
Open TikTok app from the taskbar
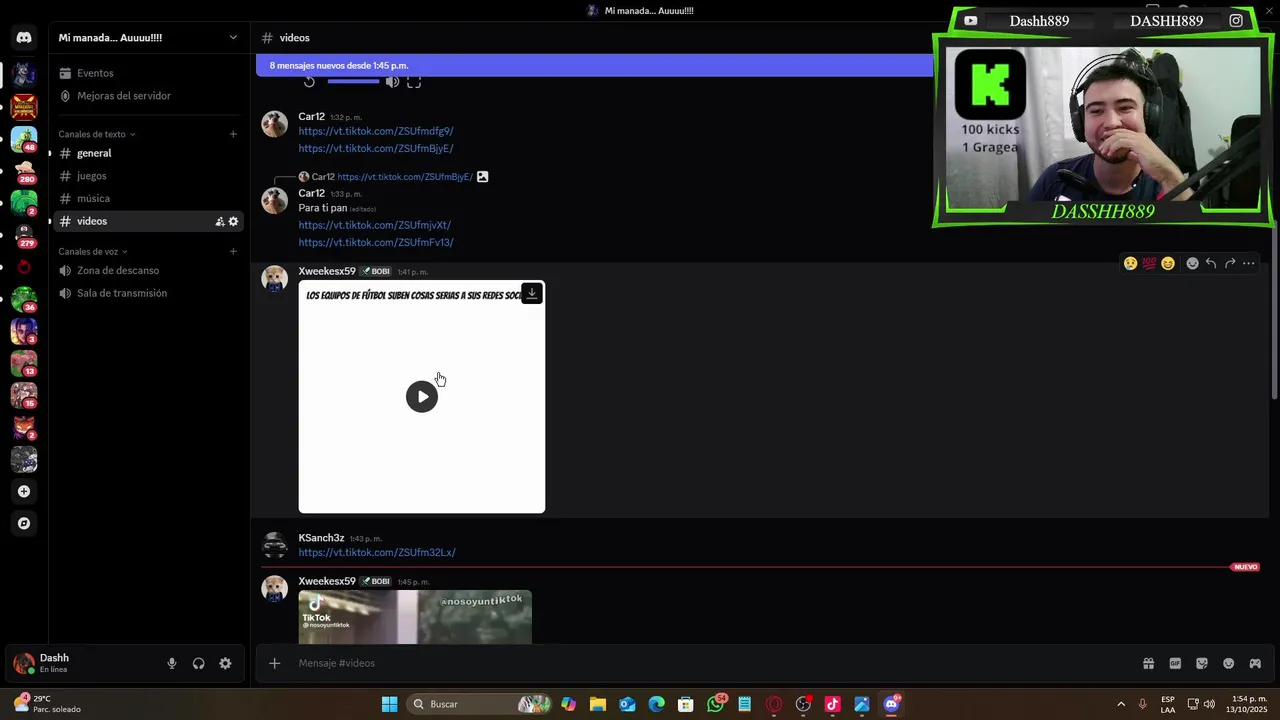click(x=832, y=704)
